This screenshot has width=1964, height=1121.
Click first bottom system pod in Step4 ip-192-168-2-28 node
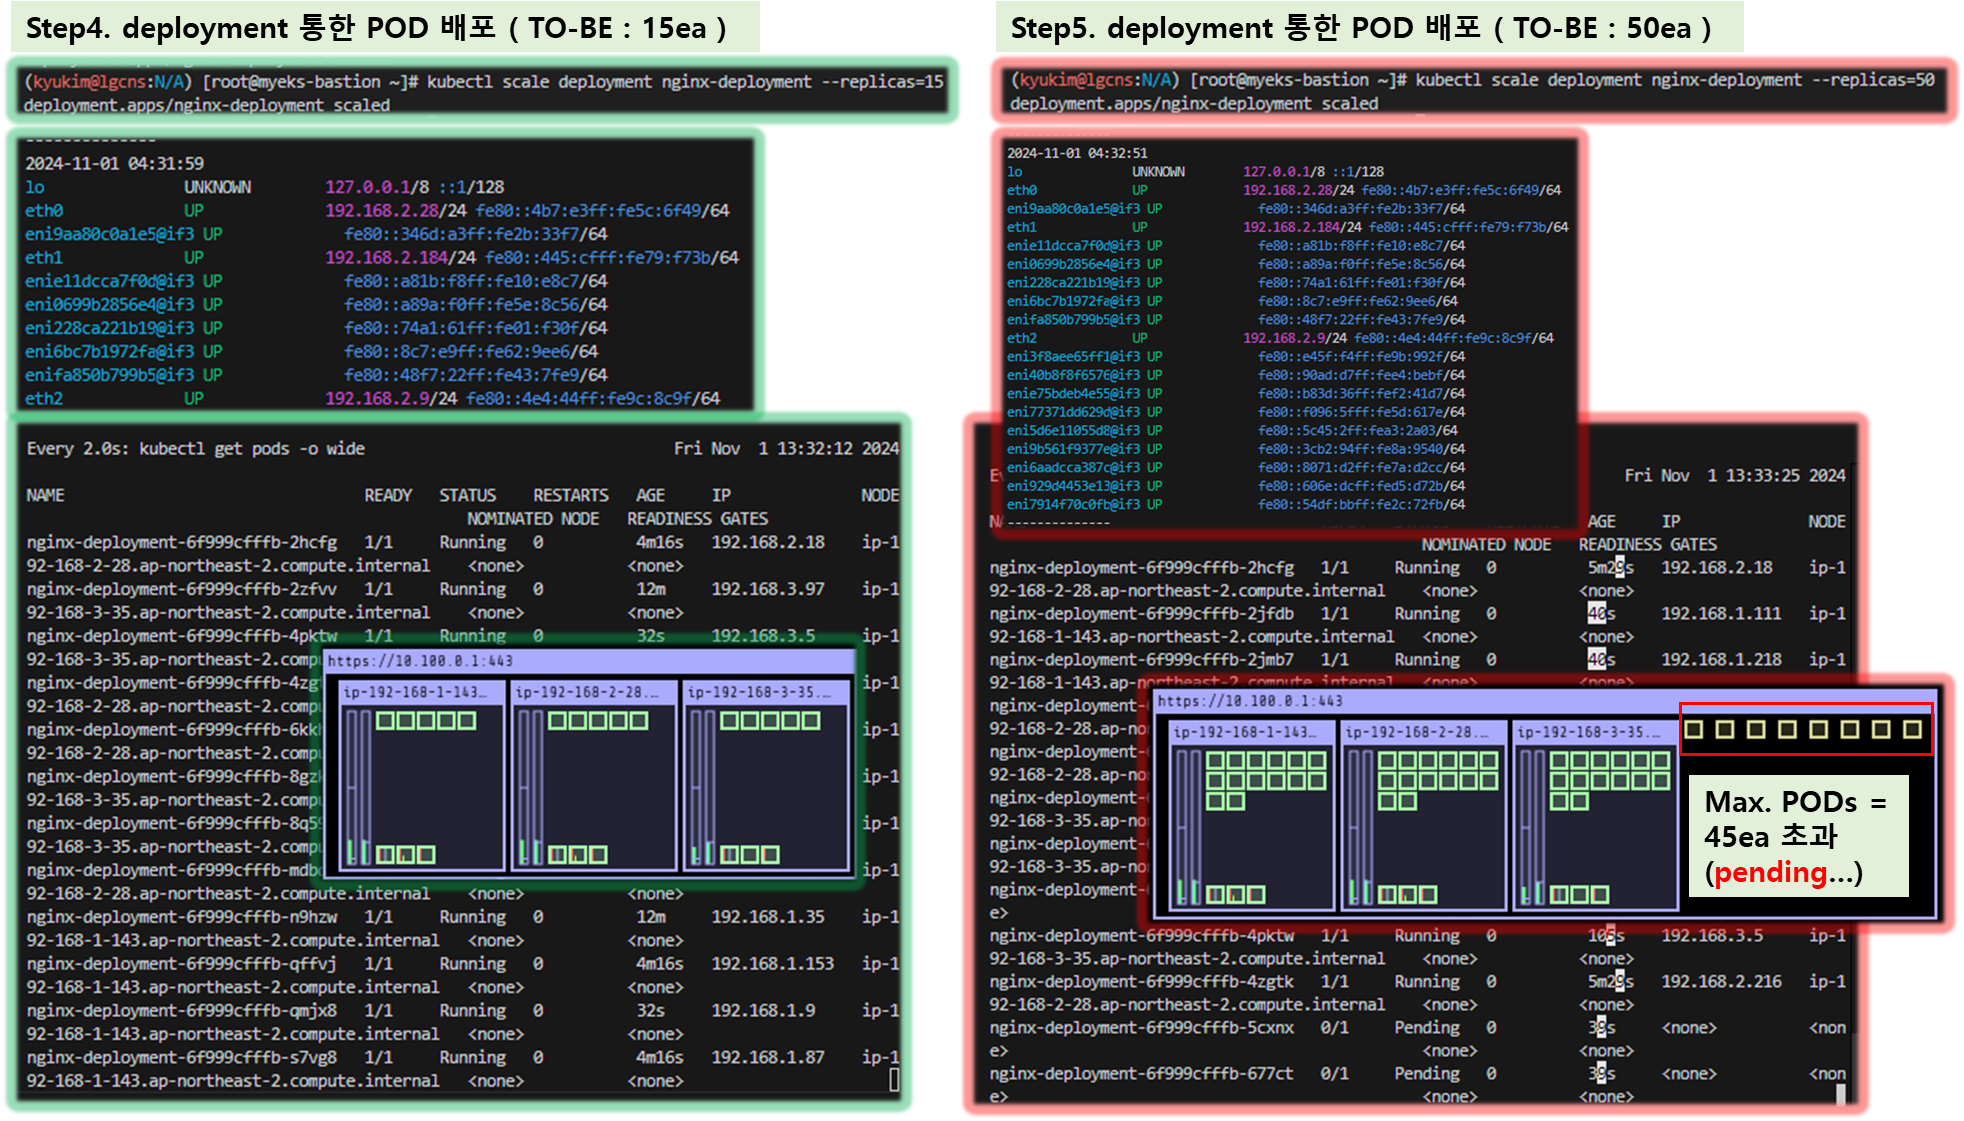click(556, 854)
